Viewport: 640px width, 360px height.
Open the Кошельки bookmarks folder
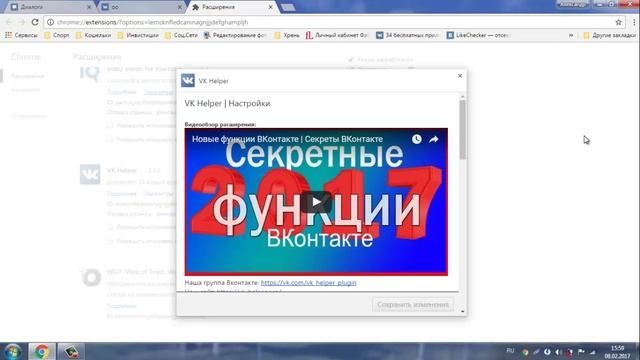point(93,36)
